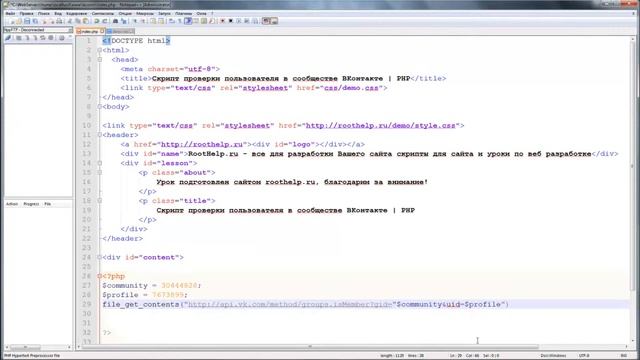Click the File column header in NppFTP queue

[x=48, y=204]
